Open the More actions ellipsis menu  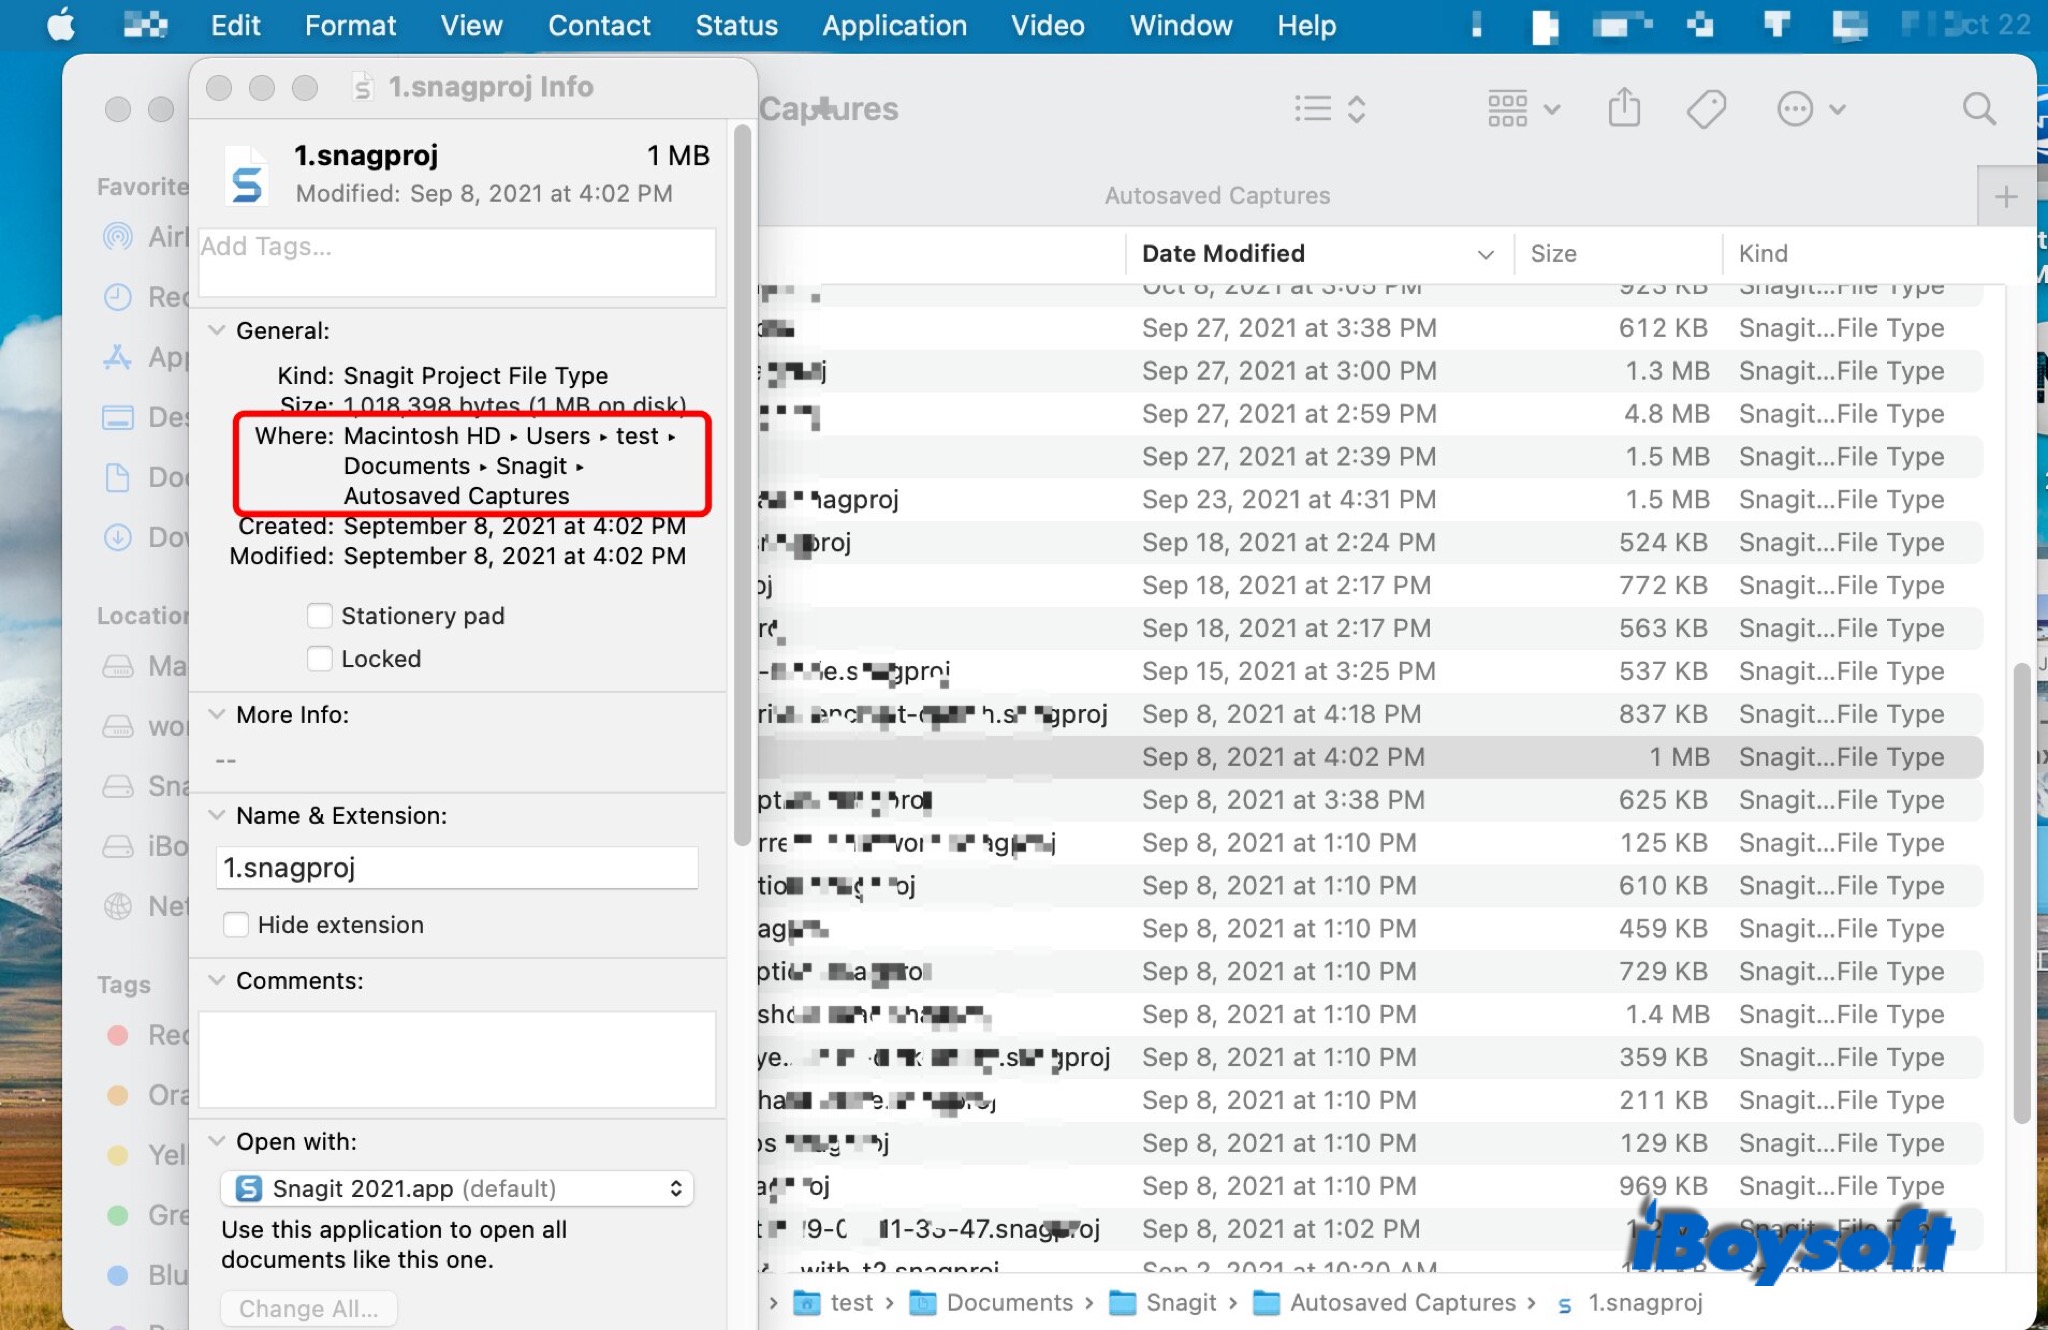pos(1810,108)
